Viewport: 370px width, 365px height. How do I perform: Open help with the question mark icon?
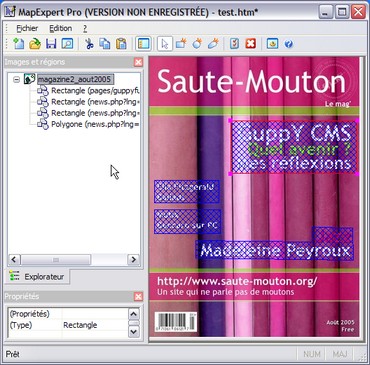tap(289, 44)
